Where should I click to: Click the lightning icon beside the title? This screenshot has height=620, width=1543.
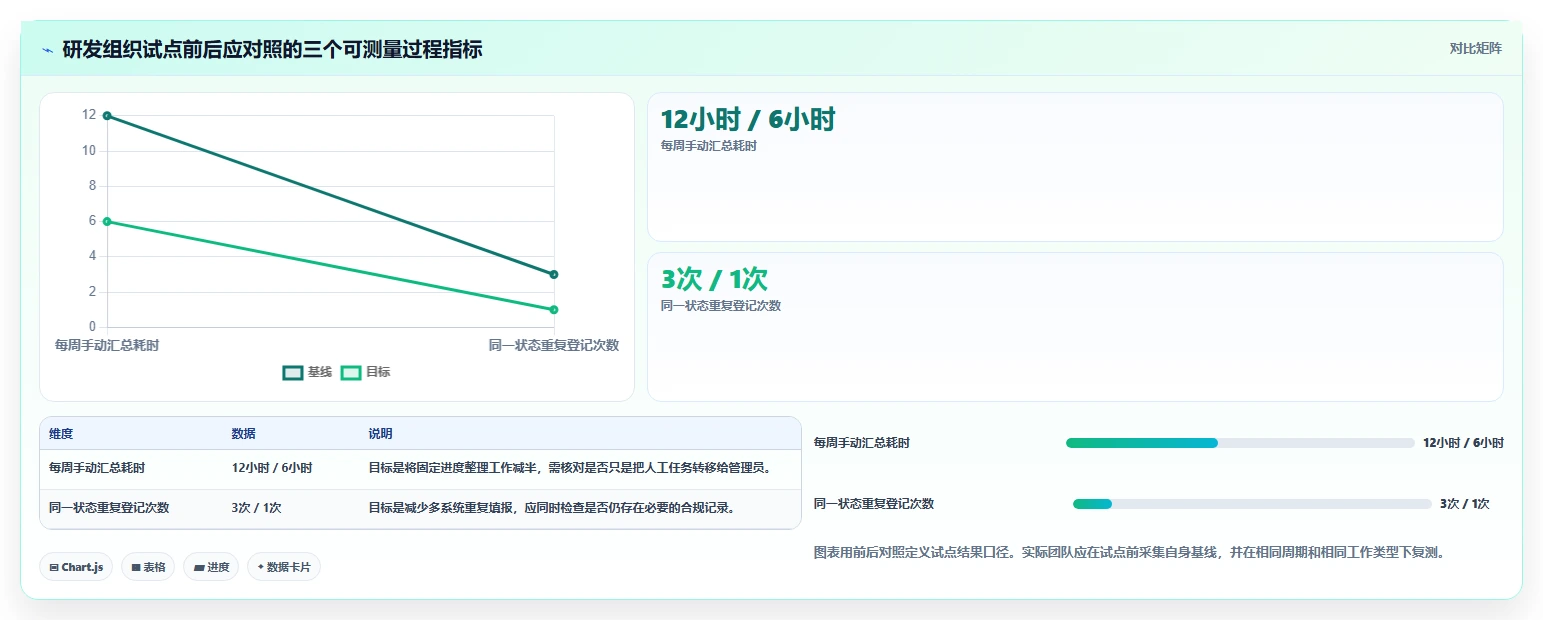[47, 49]
